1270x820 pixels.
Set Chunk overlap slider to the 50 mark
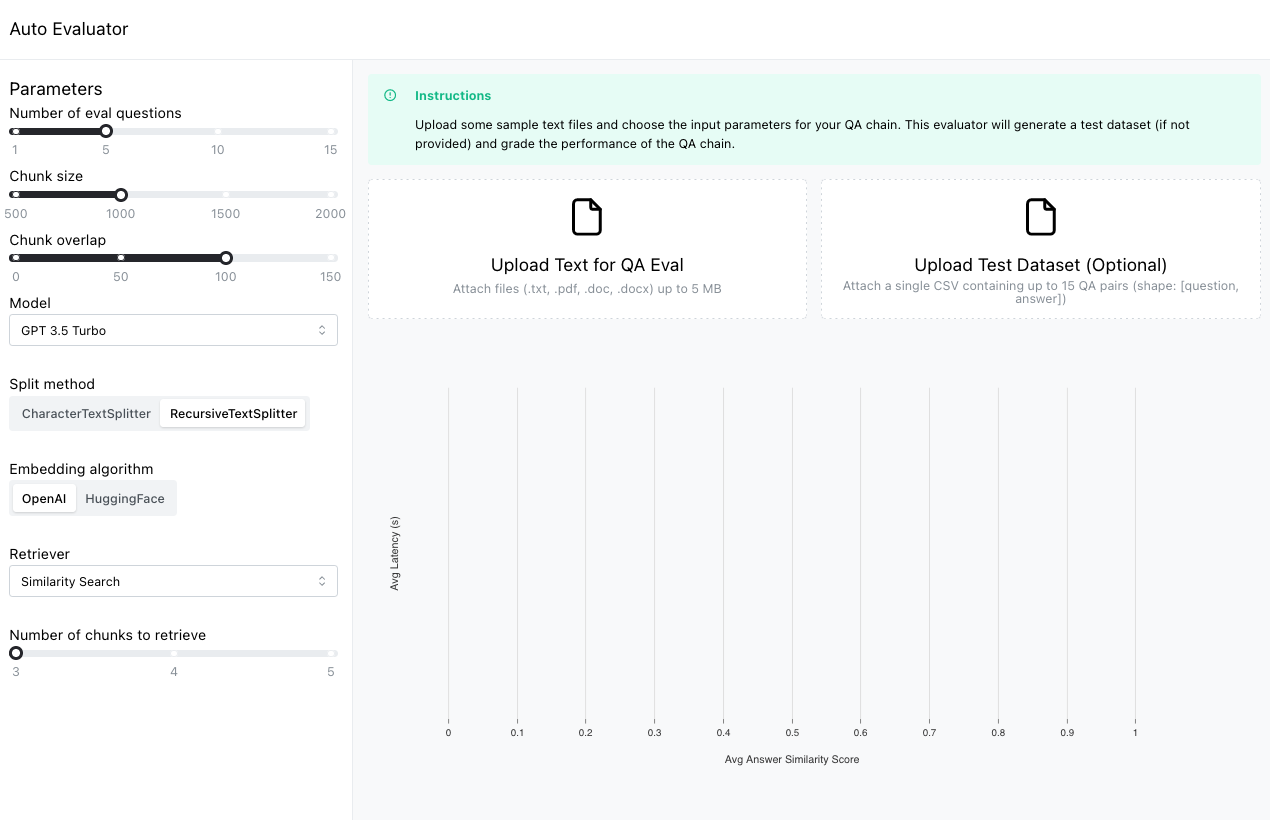click(x=121, y=258)
